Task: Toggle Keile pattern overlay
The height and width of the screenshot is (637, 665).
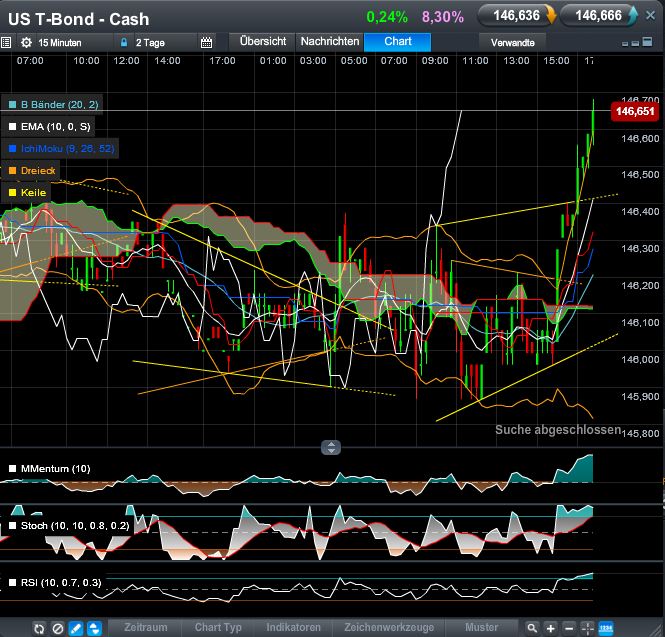Action: click(13, 193)
